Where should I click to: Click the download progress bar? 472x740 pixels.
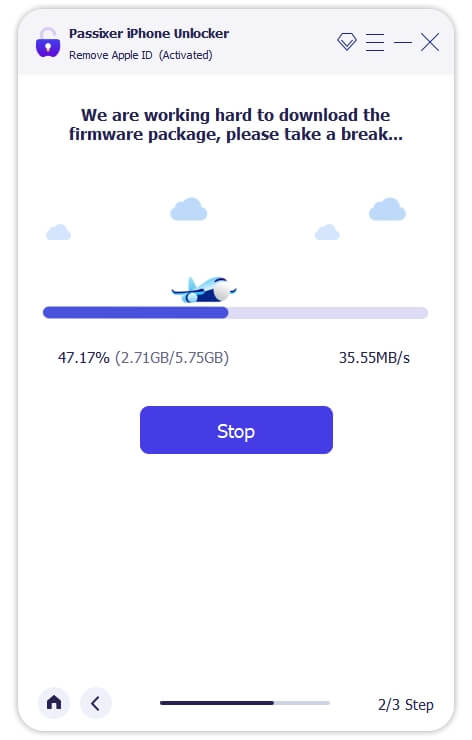[236, 312]
